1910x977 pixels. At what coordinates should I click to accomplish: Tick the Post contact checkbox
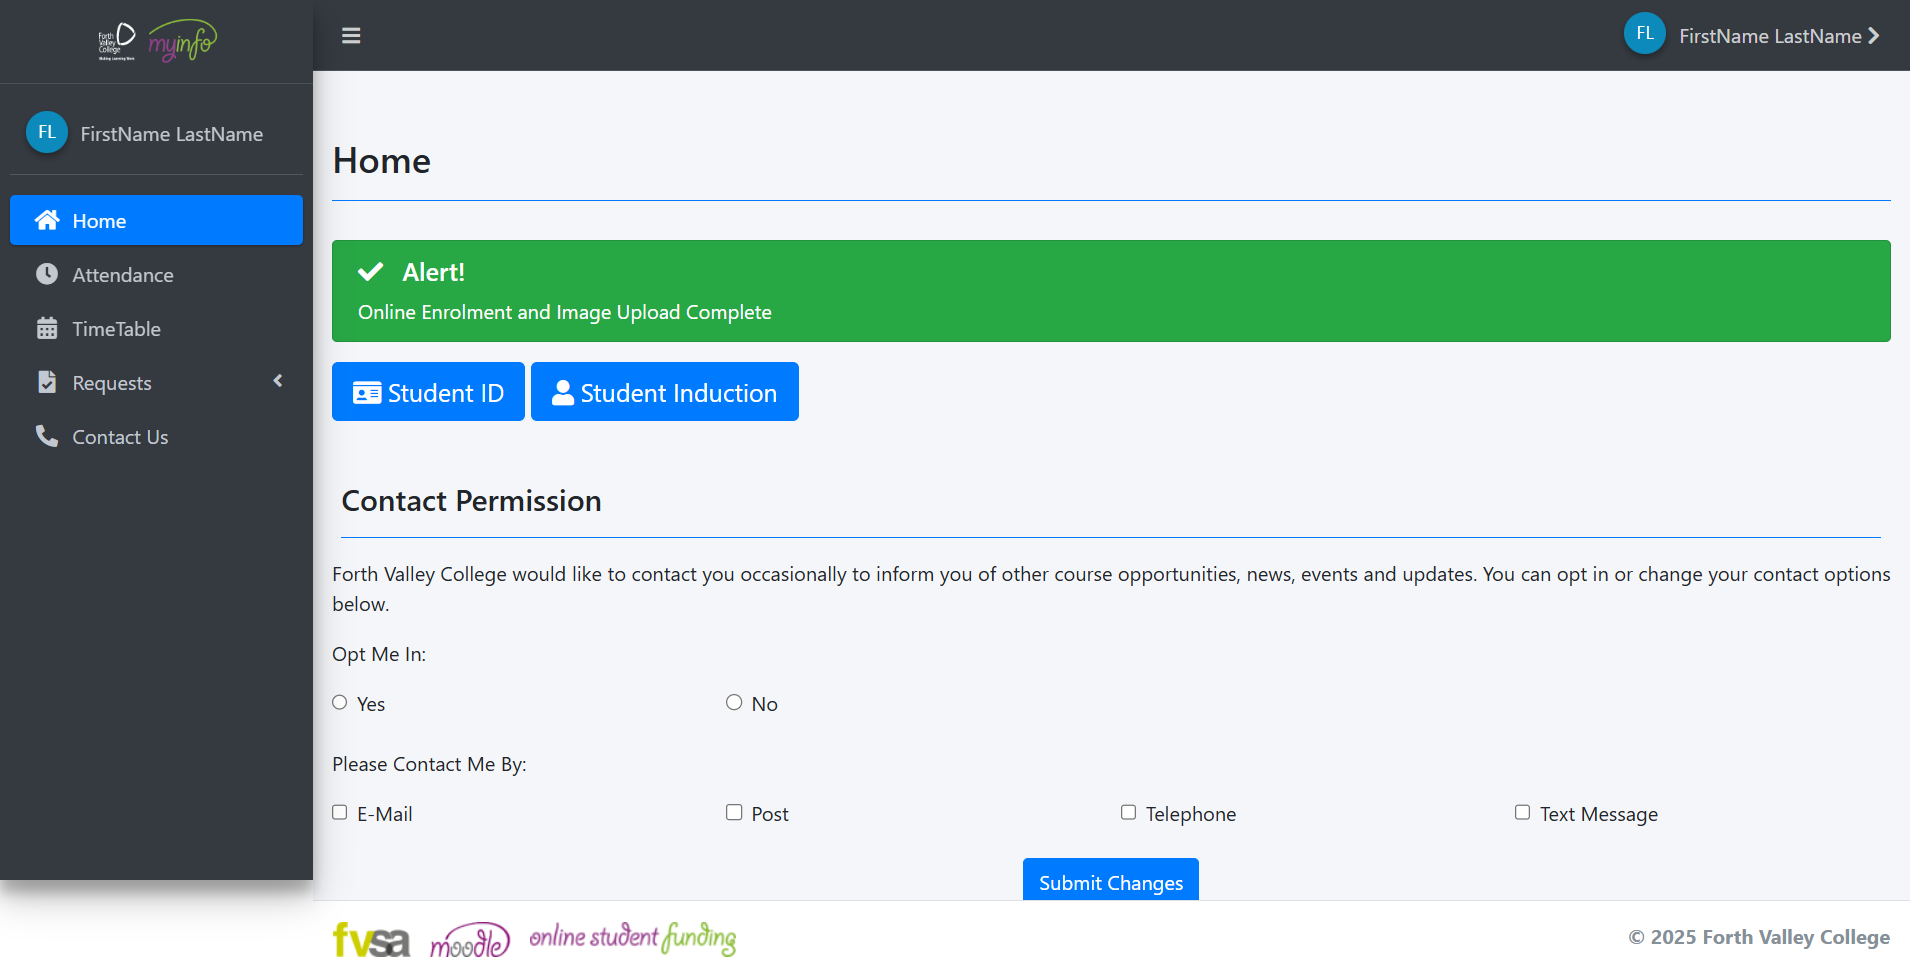[734, 813]
